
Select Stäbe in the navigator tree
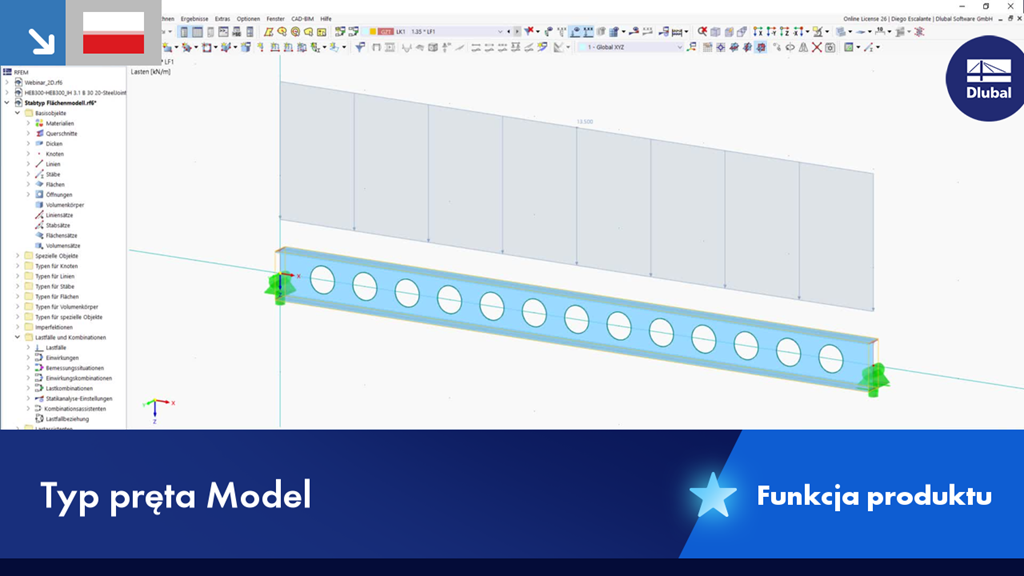pyautogui.click(x=53, y=174)
